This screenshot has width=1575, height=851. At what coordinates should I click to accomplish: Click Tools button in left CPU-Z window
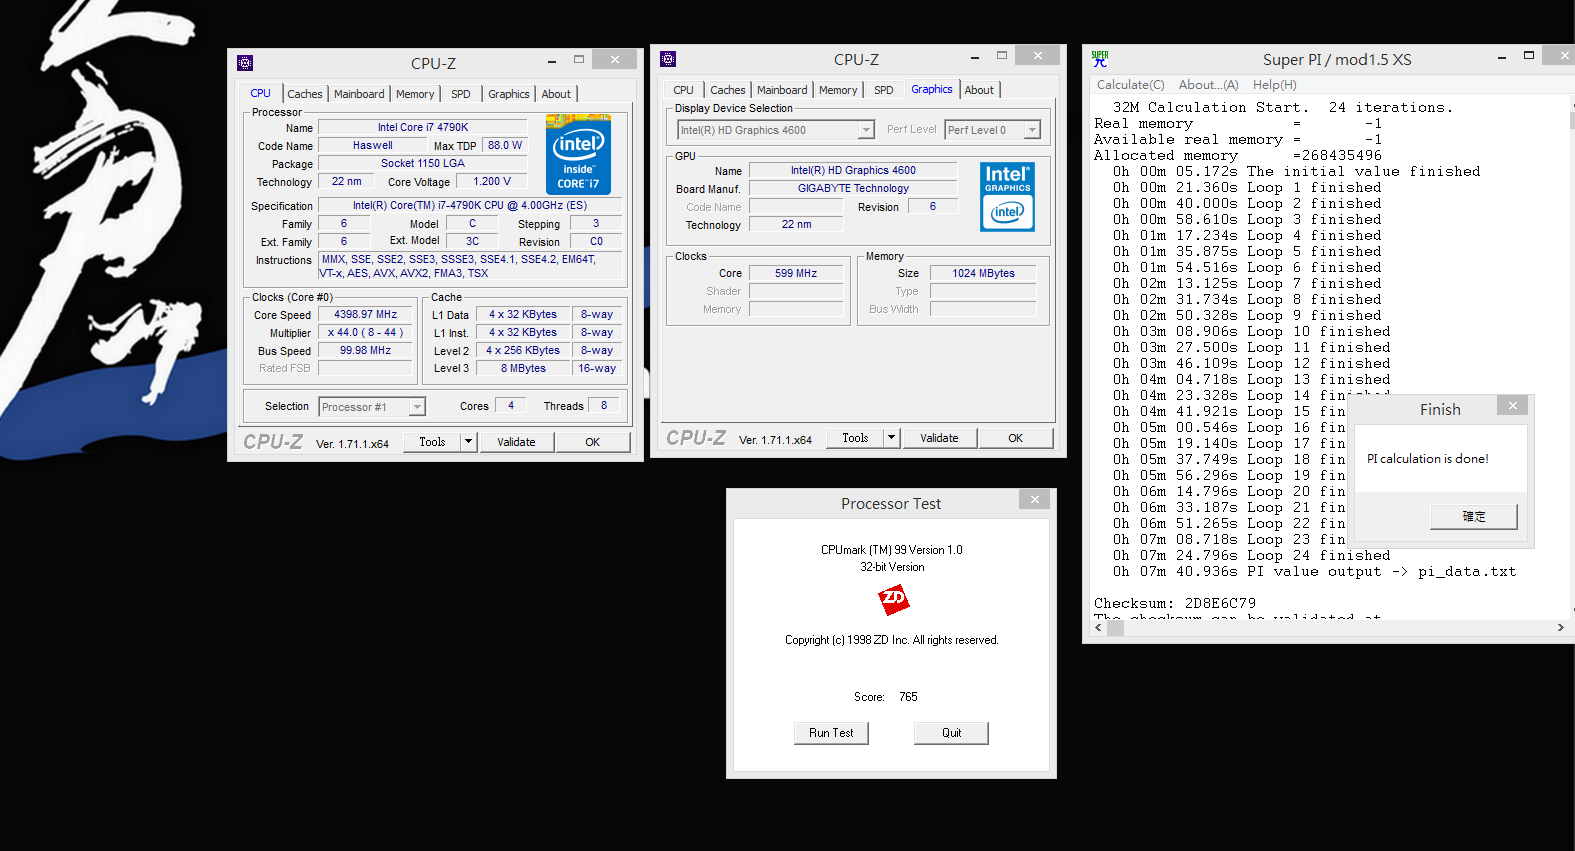point(432,442)
